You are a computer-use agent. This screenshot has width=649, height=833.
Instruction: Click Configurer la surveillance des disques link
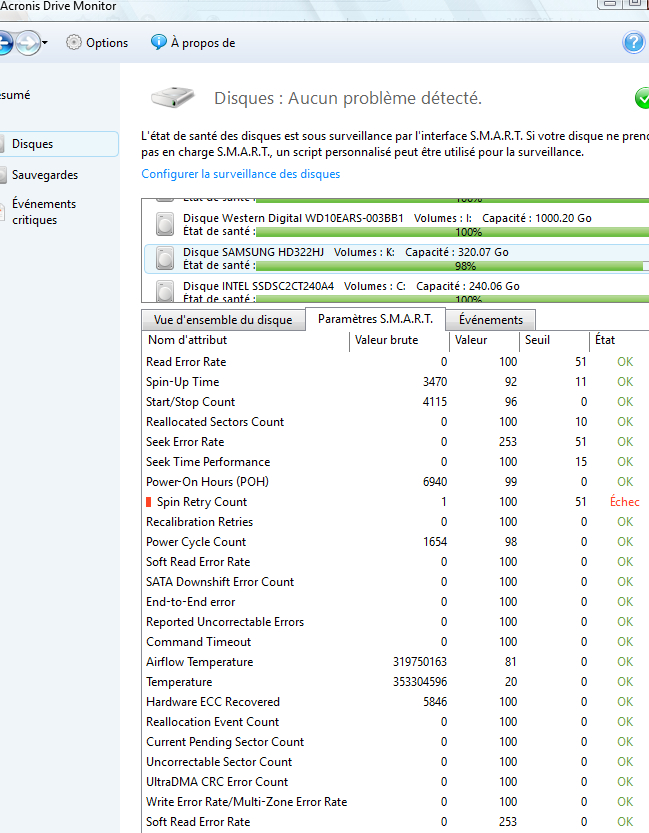[x=241, y=174]
